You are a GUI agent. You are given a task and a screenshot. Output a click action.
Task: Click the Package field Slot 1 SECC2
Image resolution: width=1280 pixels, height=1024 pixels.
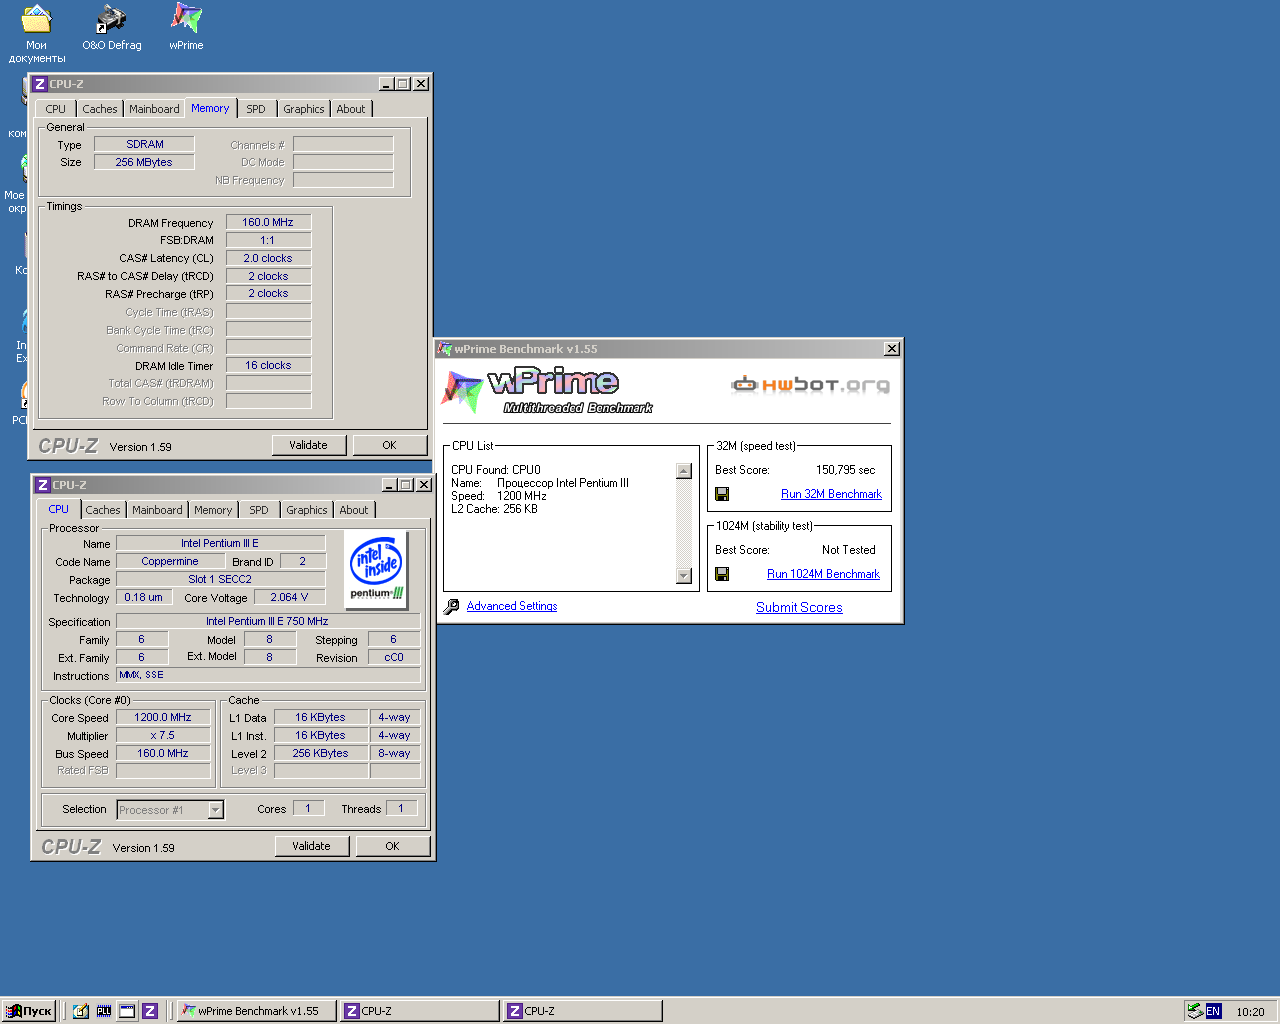click(x=221, y=579)
